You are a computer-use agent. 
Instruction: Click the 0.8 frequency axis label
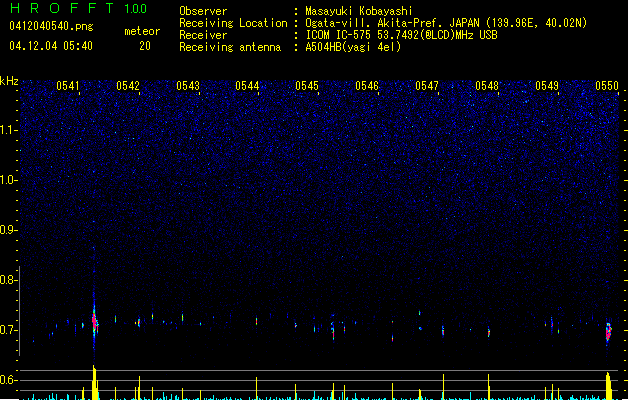point(8,280)
